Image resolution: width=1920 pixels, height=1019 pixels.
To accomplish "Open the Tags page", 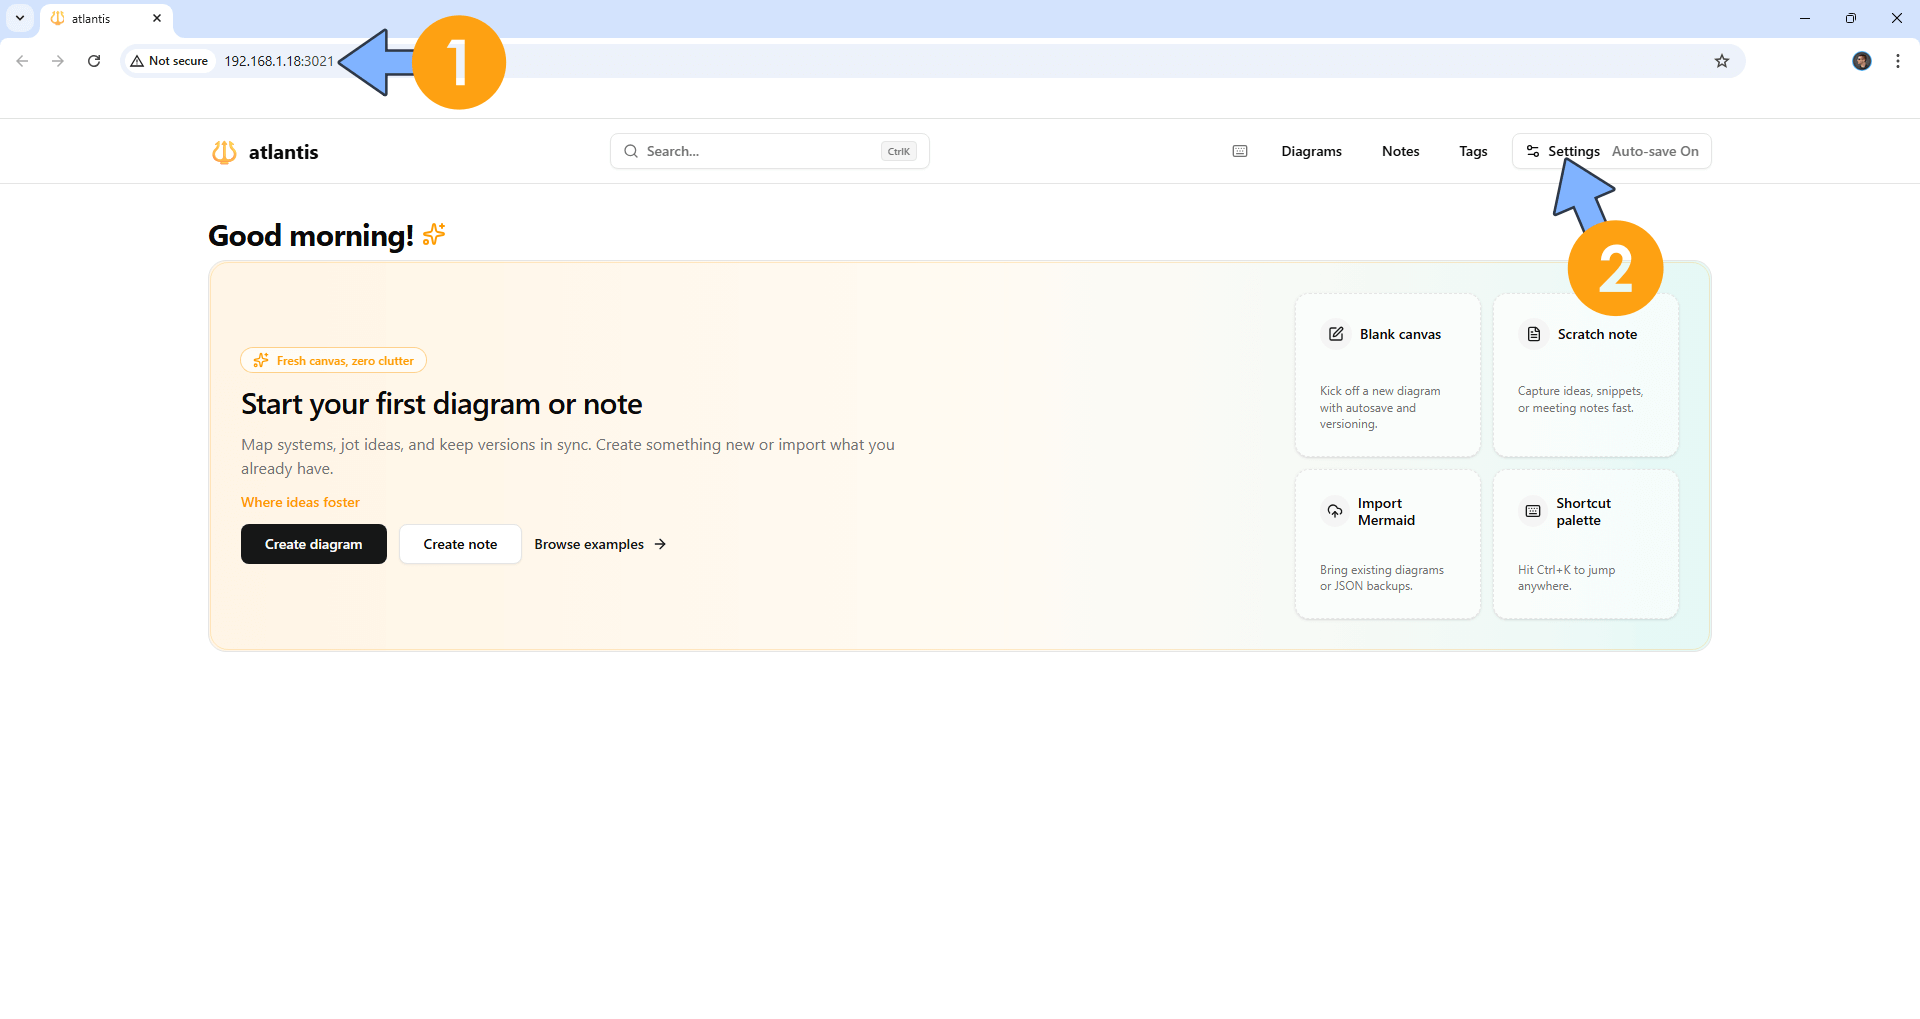I will [1473, 151].
